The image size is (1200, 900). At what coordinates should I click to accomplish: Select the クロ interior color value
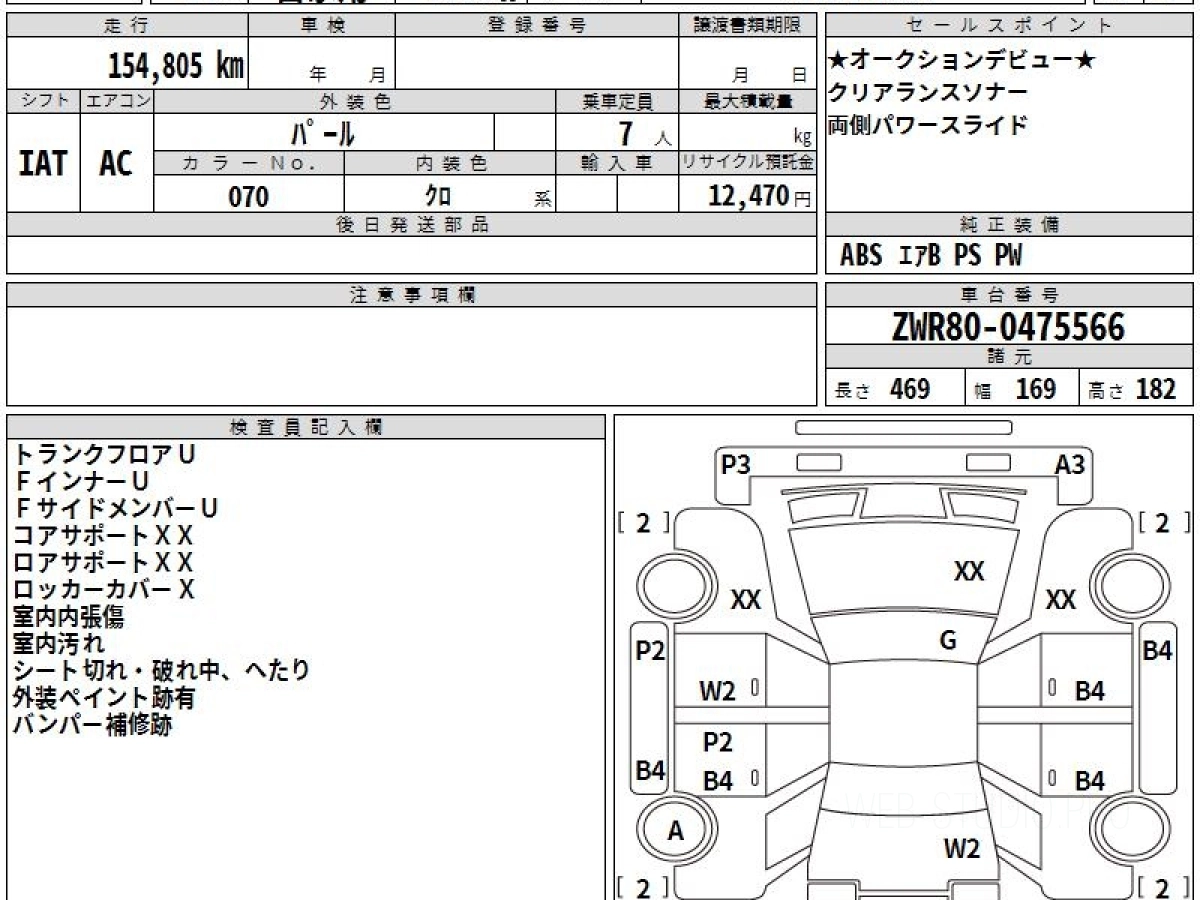(438, 197)
